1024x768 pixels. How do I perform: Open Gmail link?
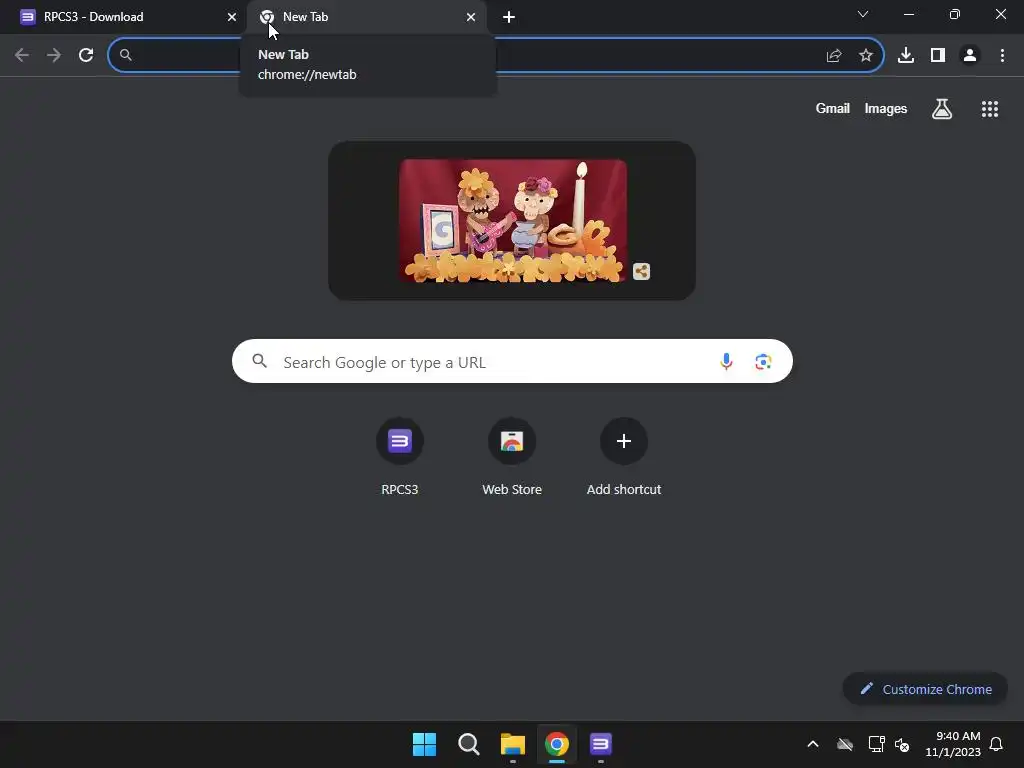coord(833,108)
